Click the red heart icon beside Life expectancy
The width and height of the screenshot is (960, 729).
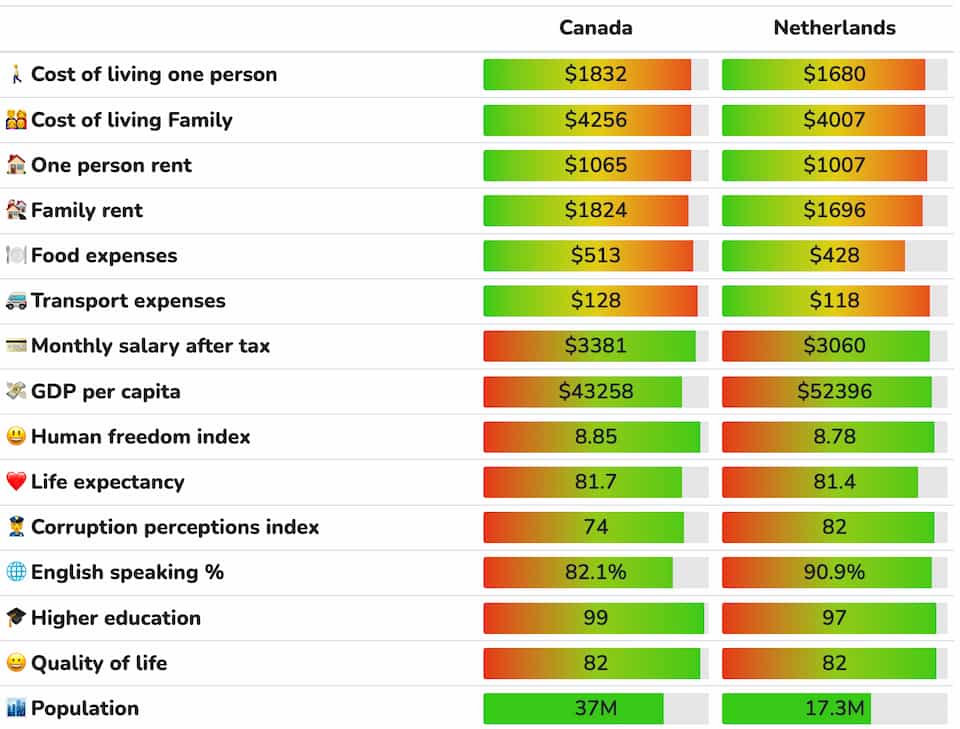tap(16, 482)
